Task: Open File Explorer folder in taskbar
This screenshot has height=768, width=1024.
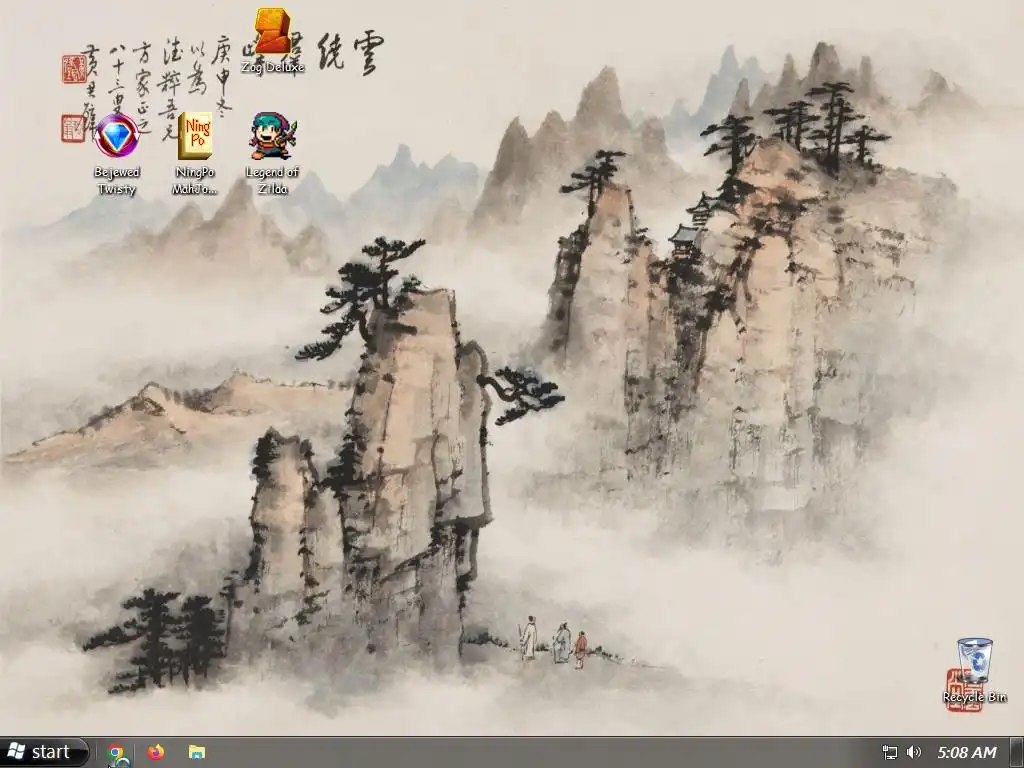Action: coord(197,752)
